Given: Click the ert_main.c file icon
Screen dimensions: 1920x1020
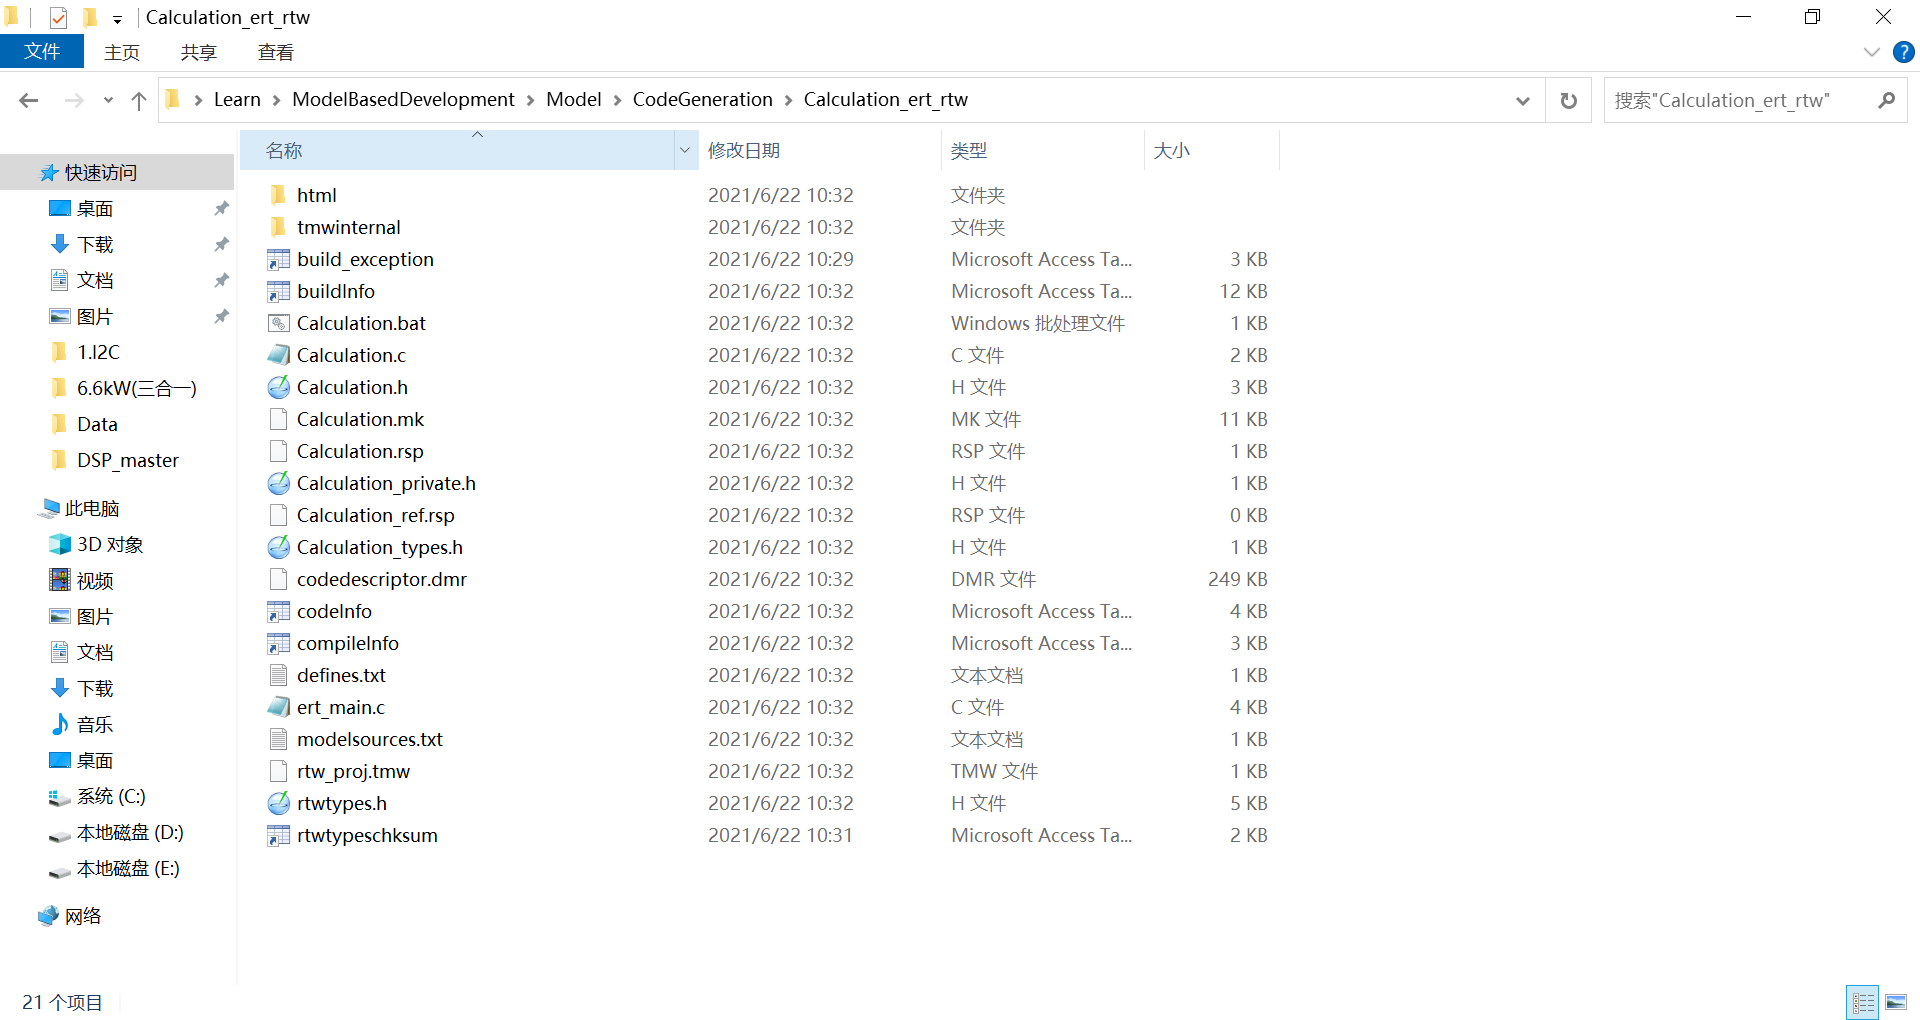Looking at the screenshot, I should click(x=278, y=707).
